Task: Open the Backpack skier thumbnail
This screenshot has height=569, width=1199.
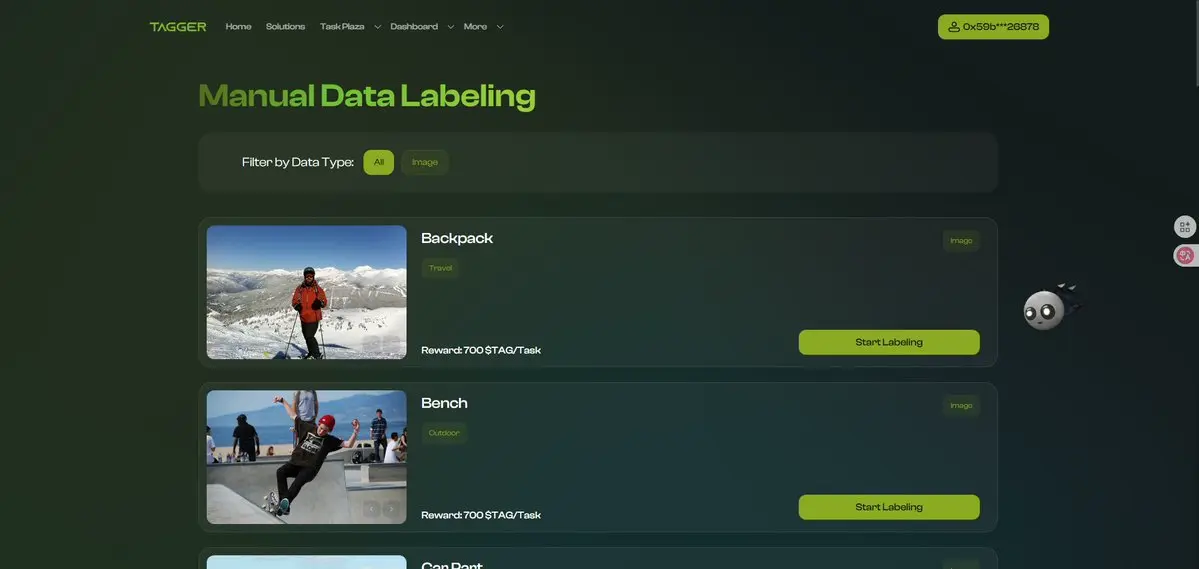Action: click(x=307, y=292)
